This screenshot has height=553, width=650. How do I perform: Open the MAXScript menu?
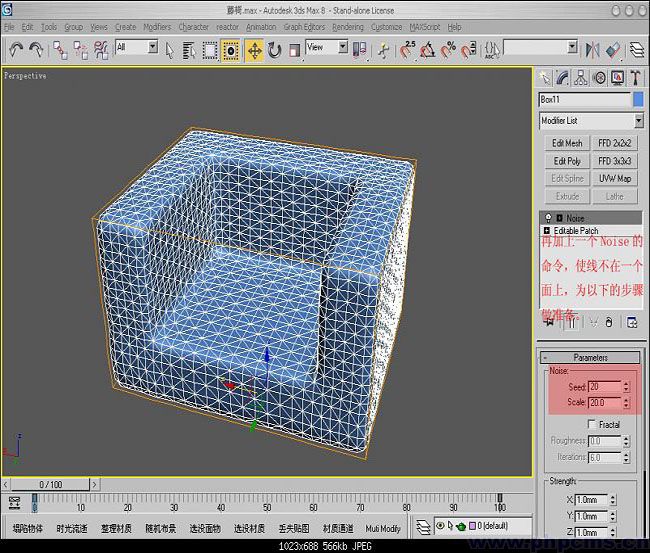(x=424, y=27)
